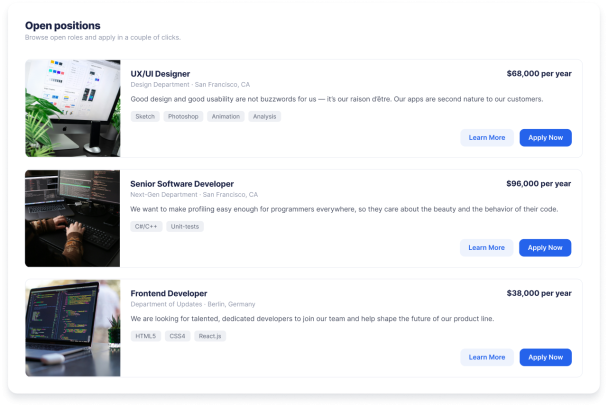
Task: Select the Sketch skill tag
Action: (145, 117)
